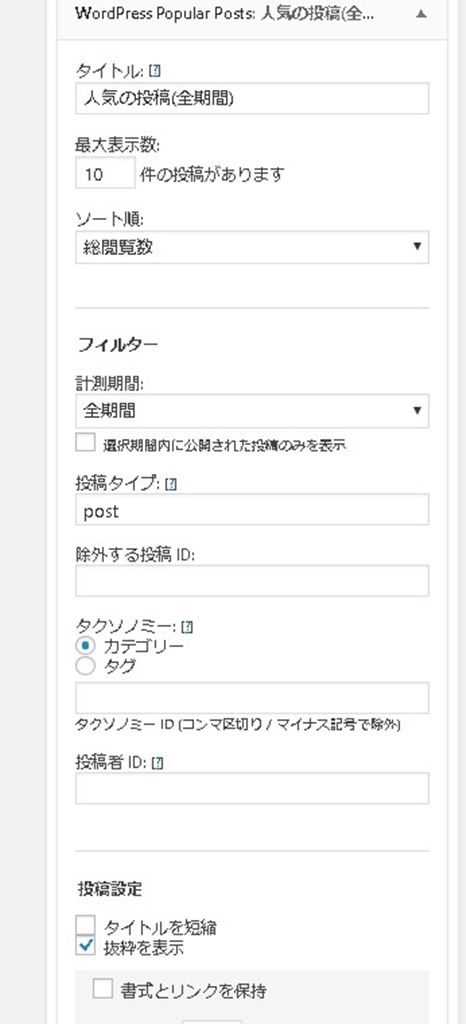Screen dimensions: 466x1024
Task: Check the タイトルを短縮 checkbox
Action: 85,925
